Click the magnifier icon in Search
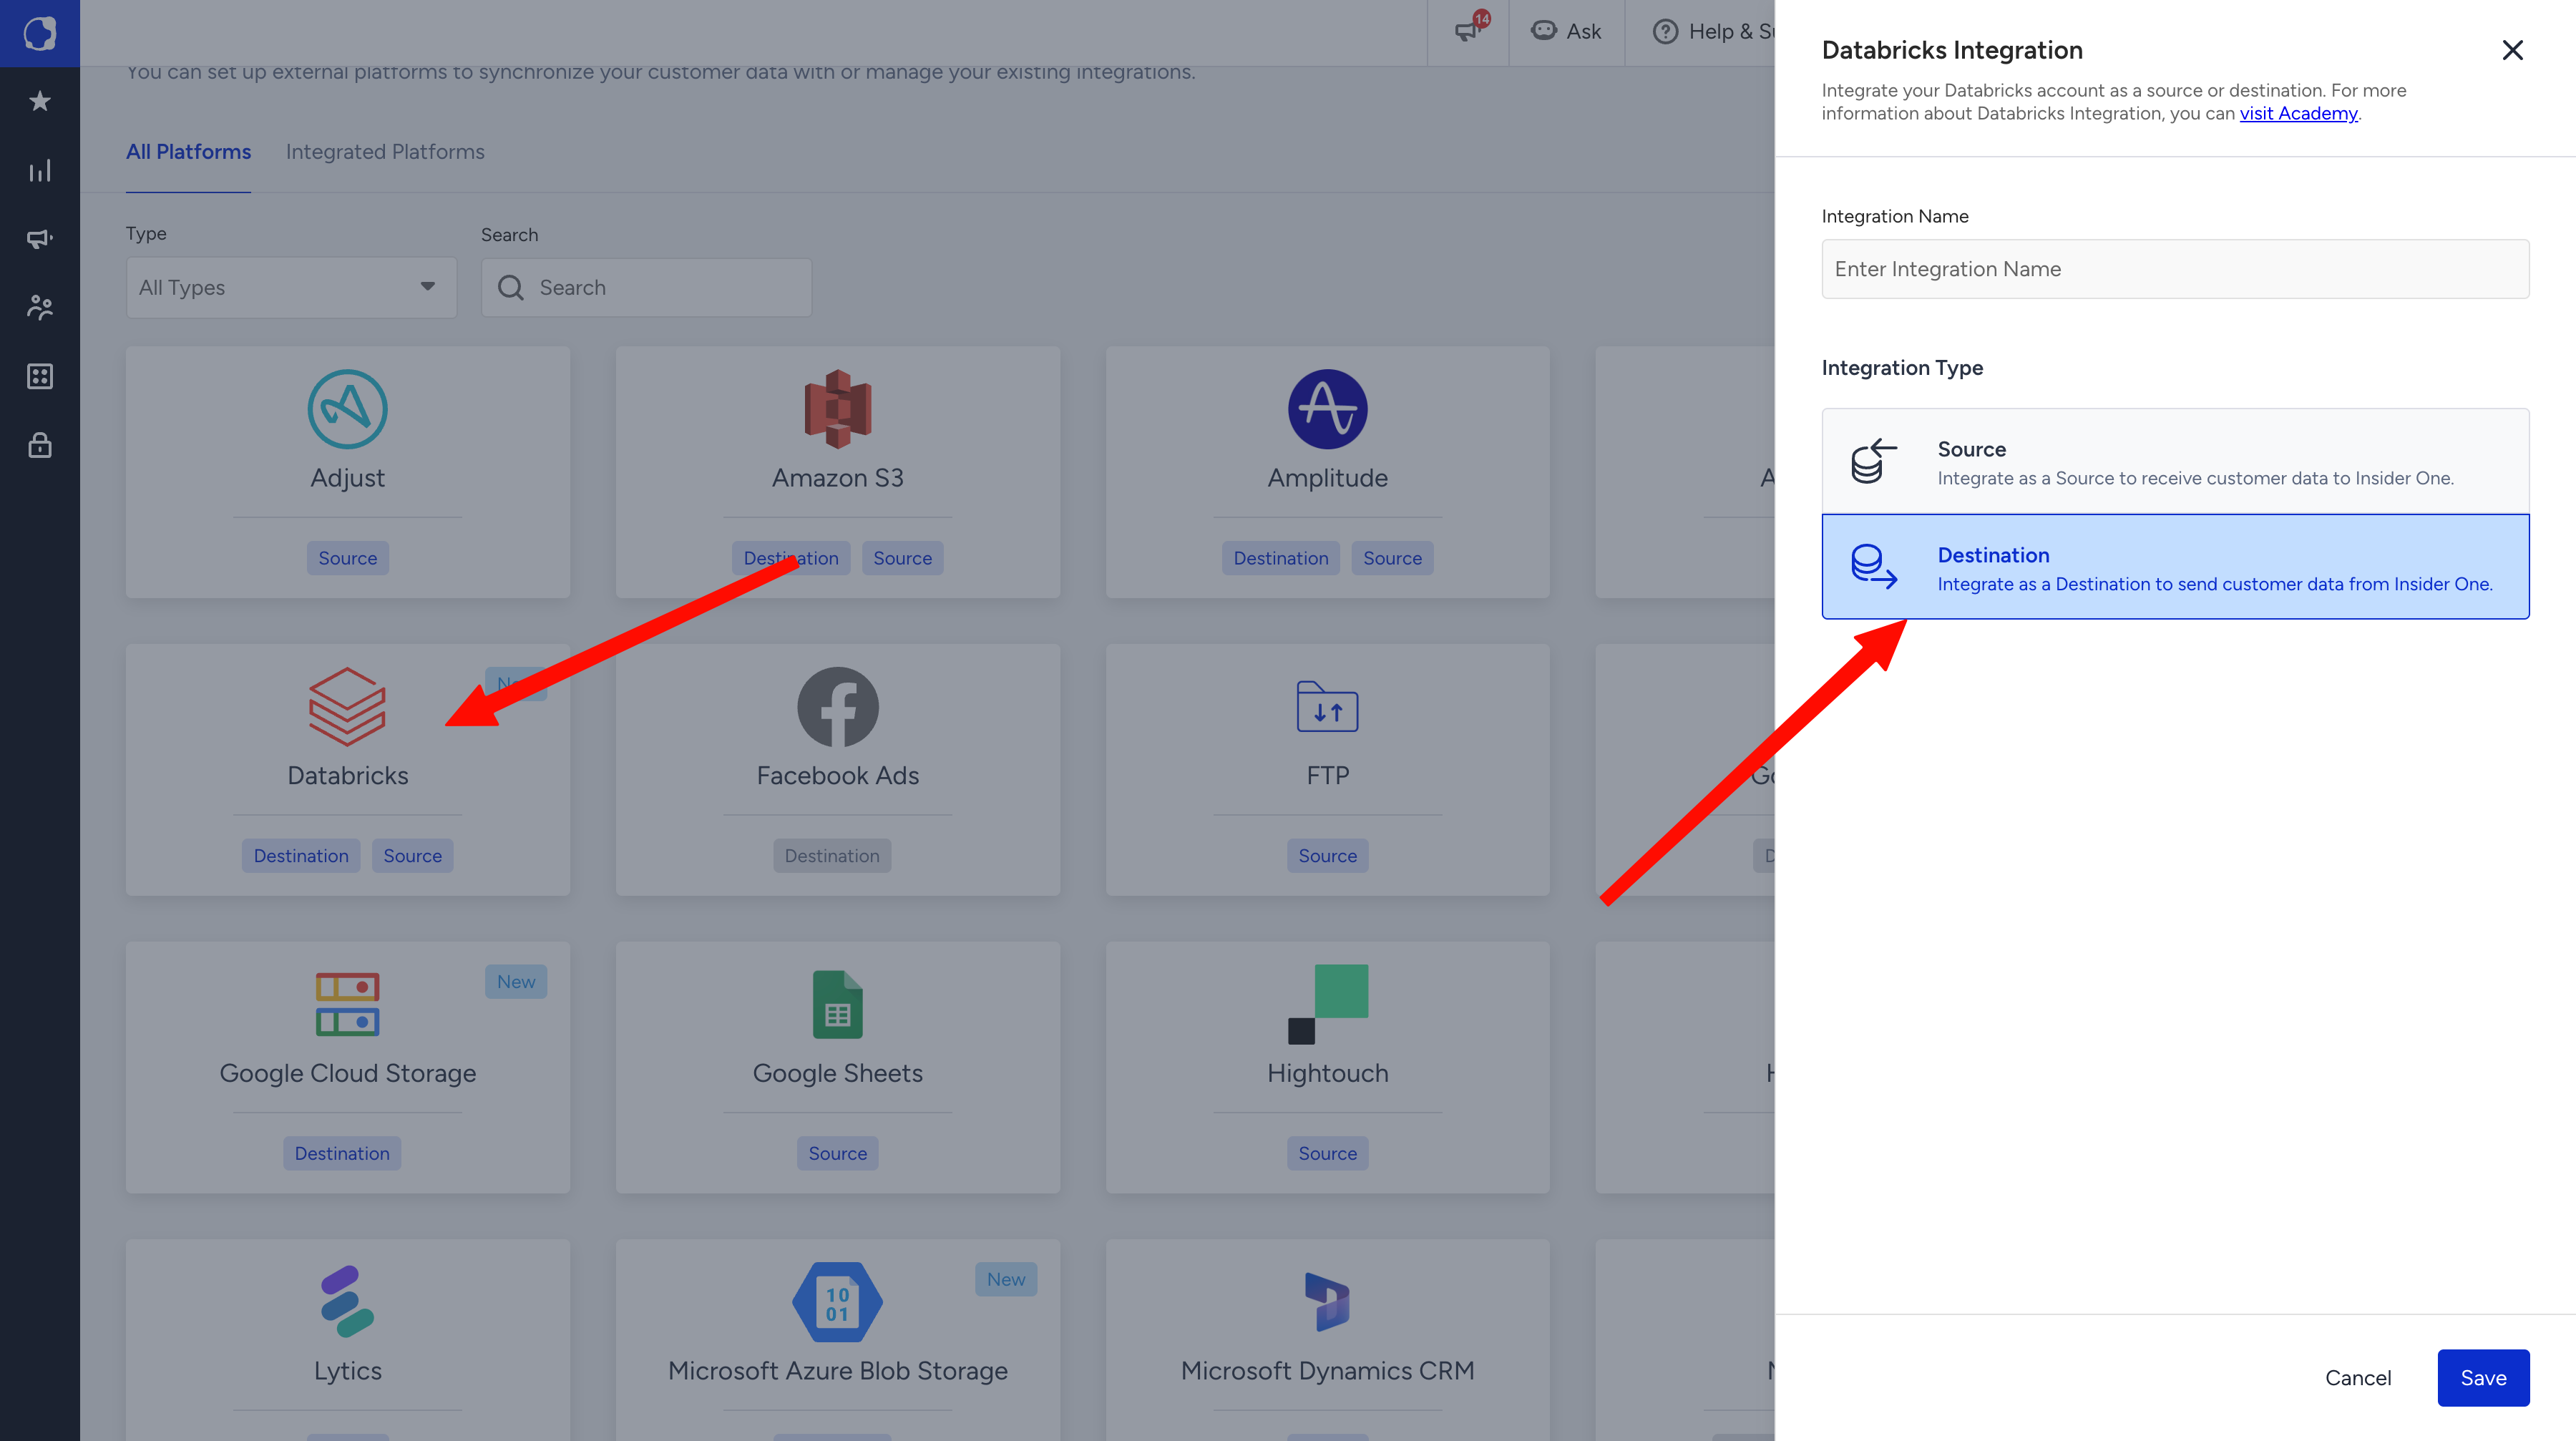This screenshot has width=2576, height=1441. point(511,288)
